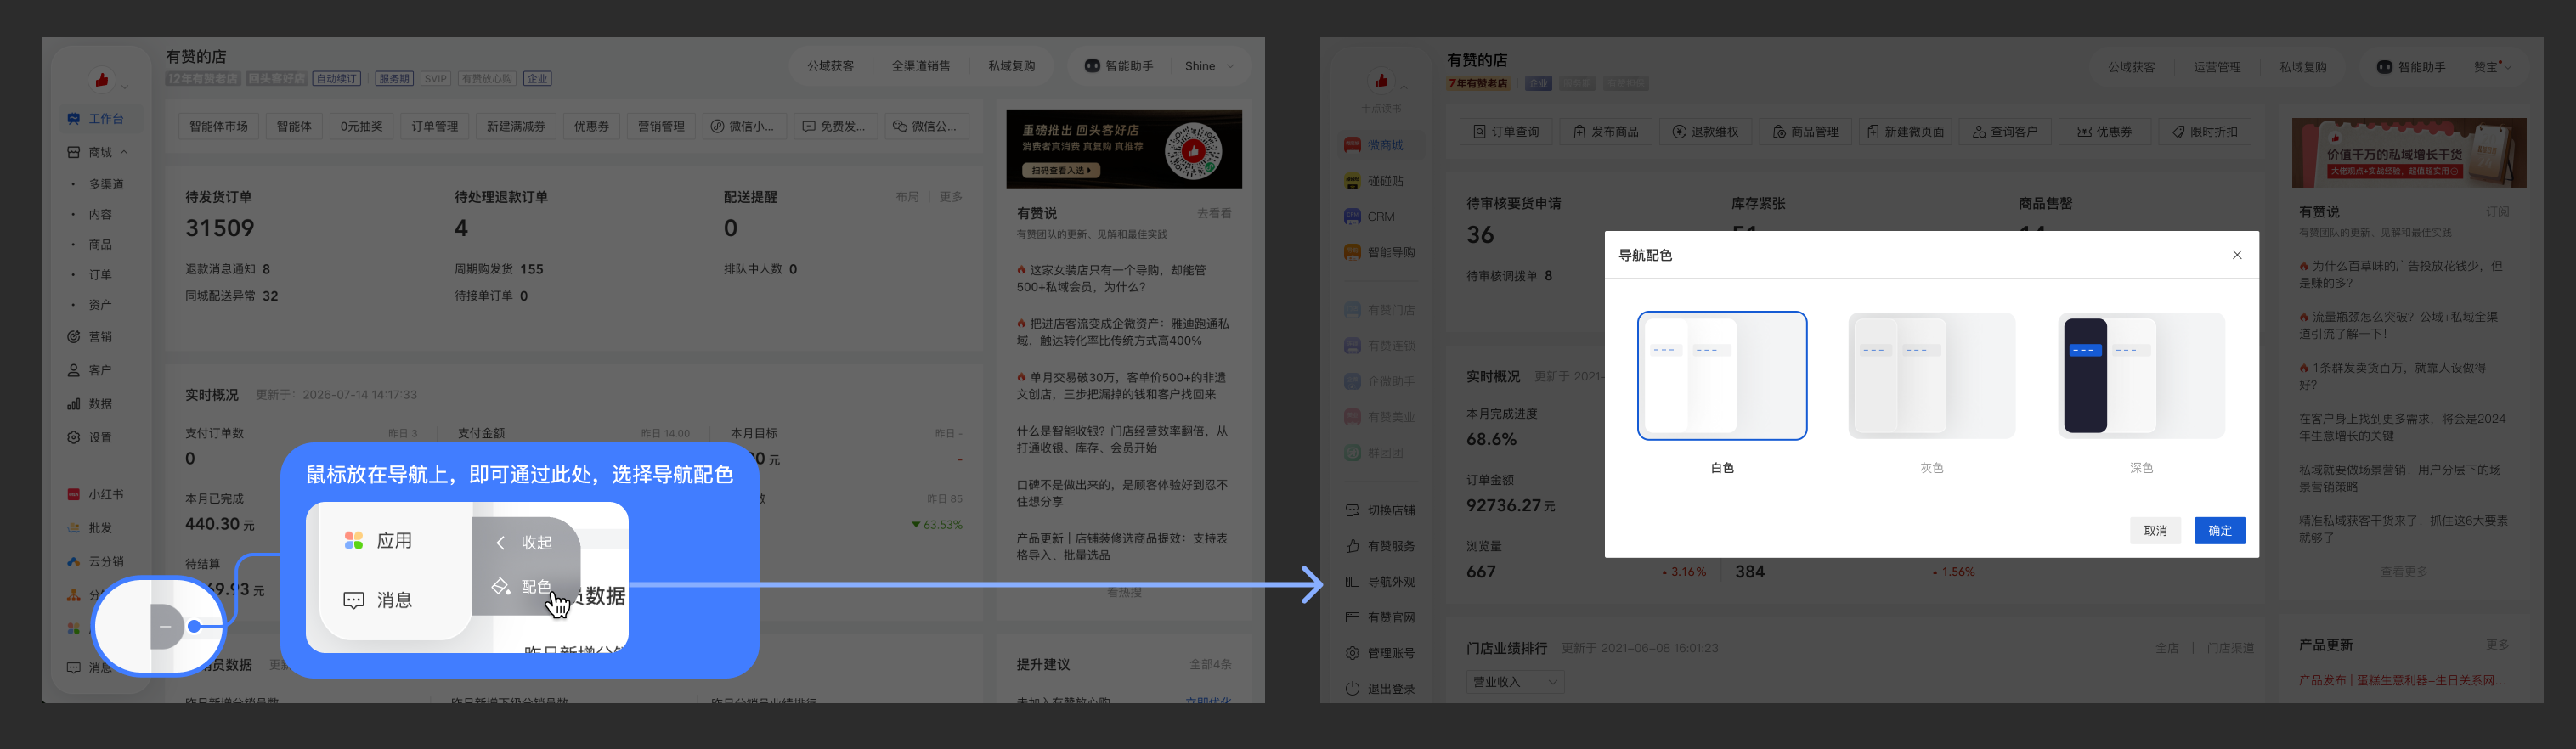Open 公域获客 tab in right dashboard

coord(2131,67)
